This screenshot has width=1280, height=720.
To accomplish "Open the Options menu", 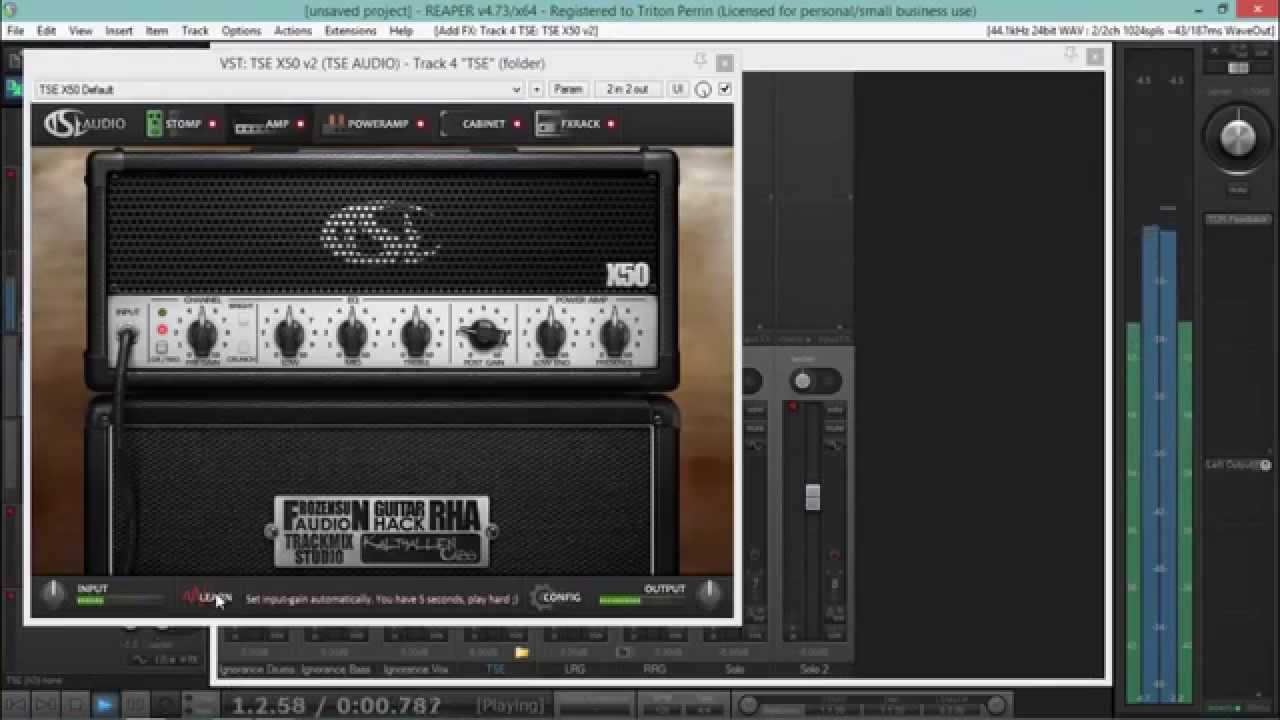I will 241,31.
